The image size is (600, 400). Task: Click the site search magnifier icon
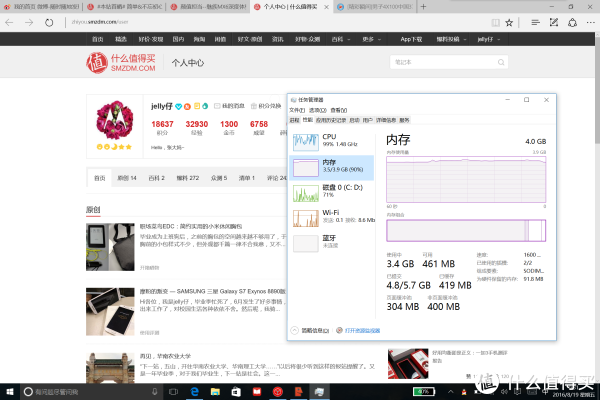click(x=501, y=62)
